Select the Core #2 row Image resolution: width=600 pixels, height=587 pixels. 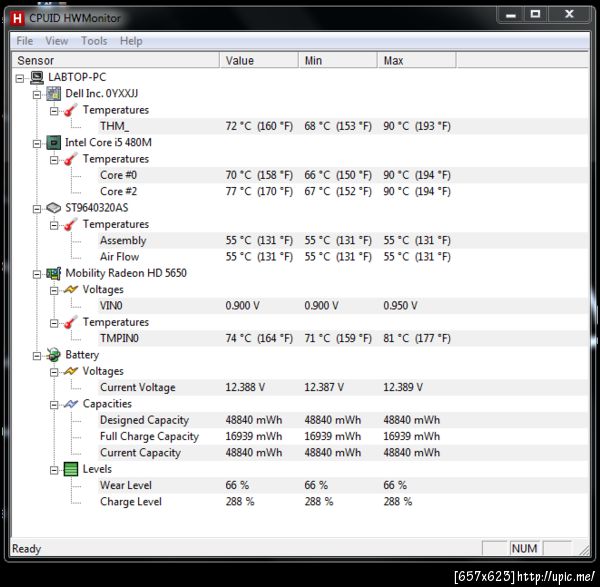click(x=342, y=191)
